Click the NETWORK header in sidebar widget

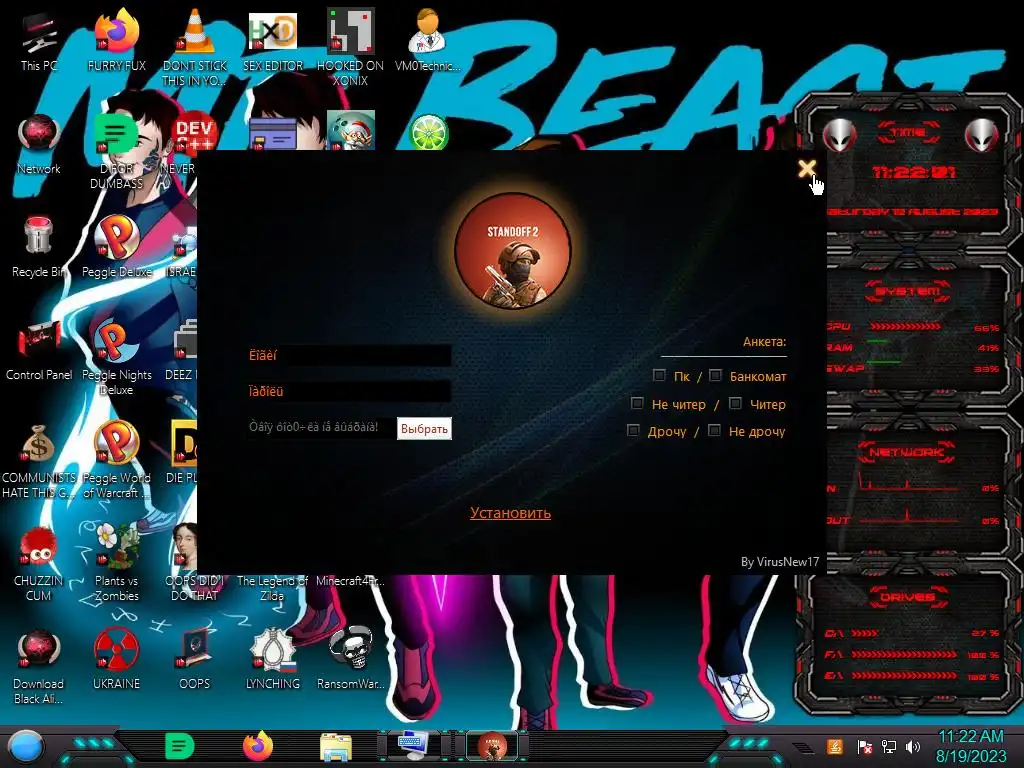906,452
